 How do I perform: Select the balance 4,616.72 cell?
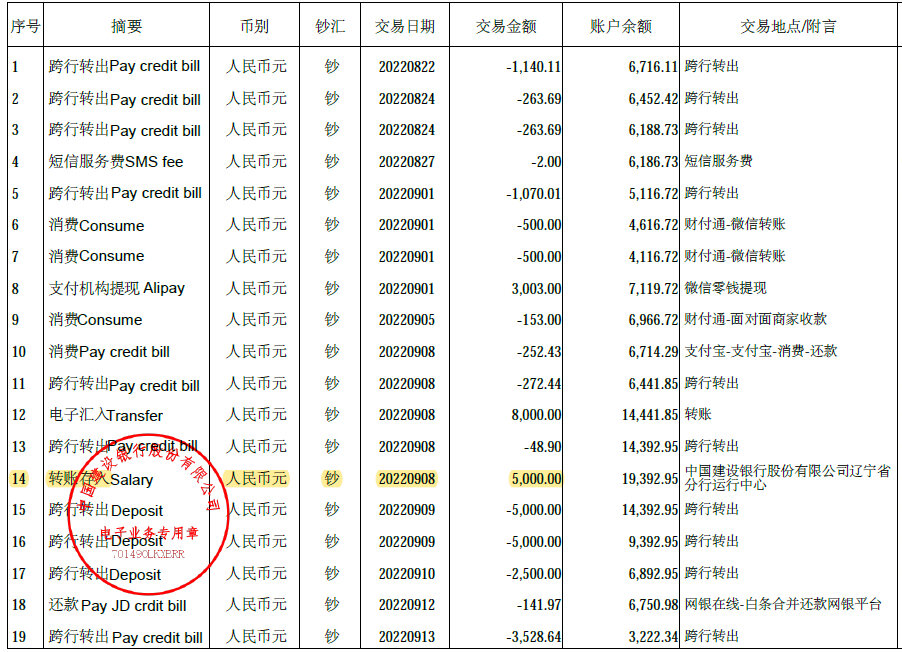coord(653,225)
